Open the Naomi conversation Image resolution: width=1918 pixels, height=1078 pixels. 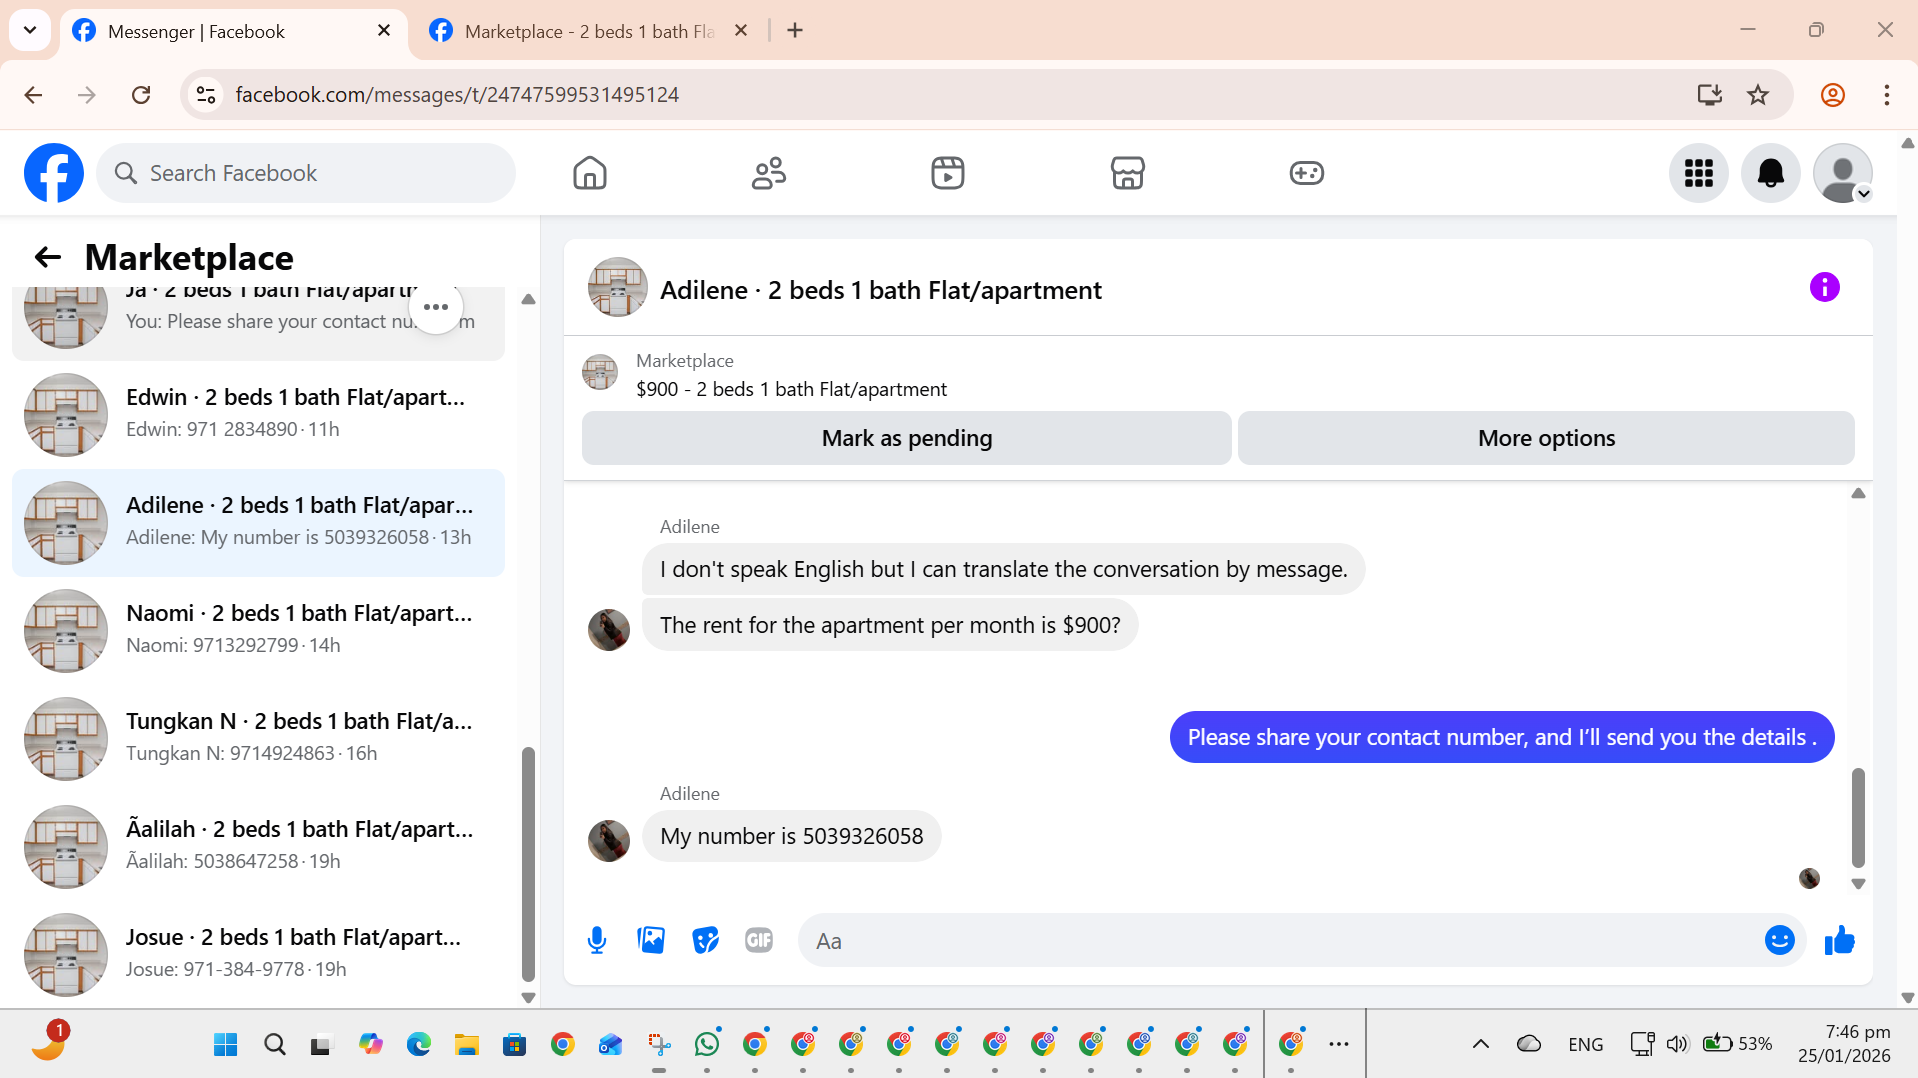[258, 630]
